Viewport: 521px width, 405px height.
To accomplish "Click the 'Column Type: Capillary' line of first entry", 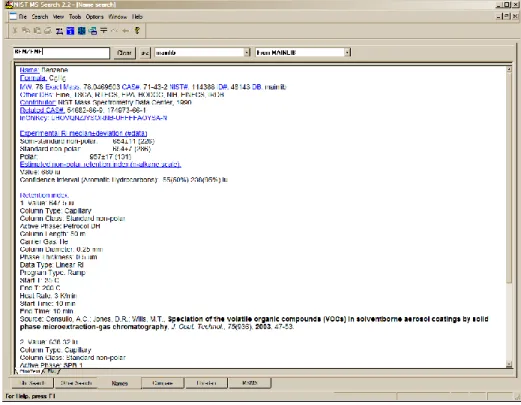I will click(x=56, y=211).
